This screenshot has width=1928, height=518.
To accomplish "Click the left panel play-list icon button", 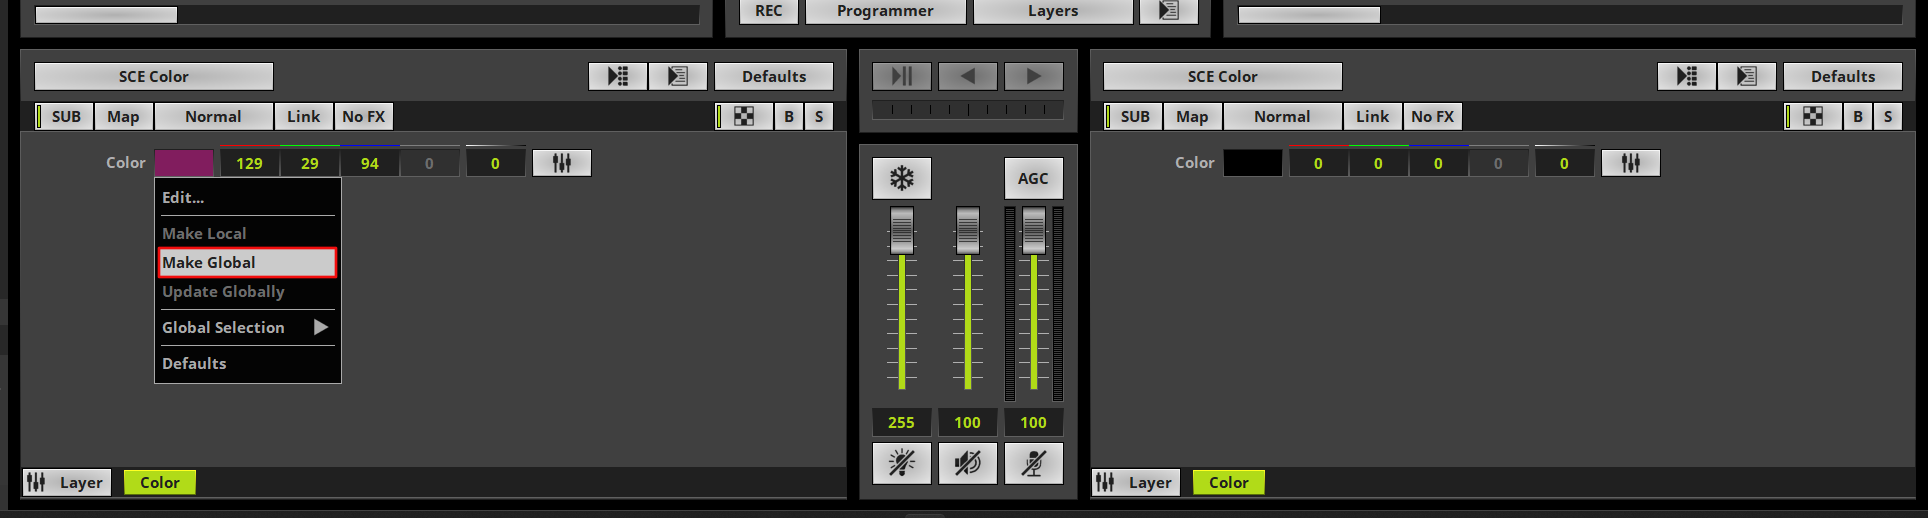I will (618, 76).
